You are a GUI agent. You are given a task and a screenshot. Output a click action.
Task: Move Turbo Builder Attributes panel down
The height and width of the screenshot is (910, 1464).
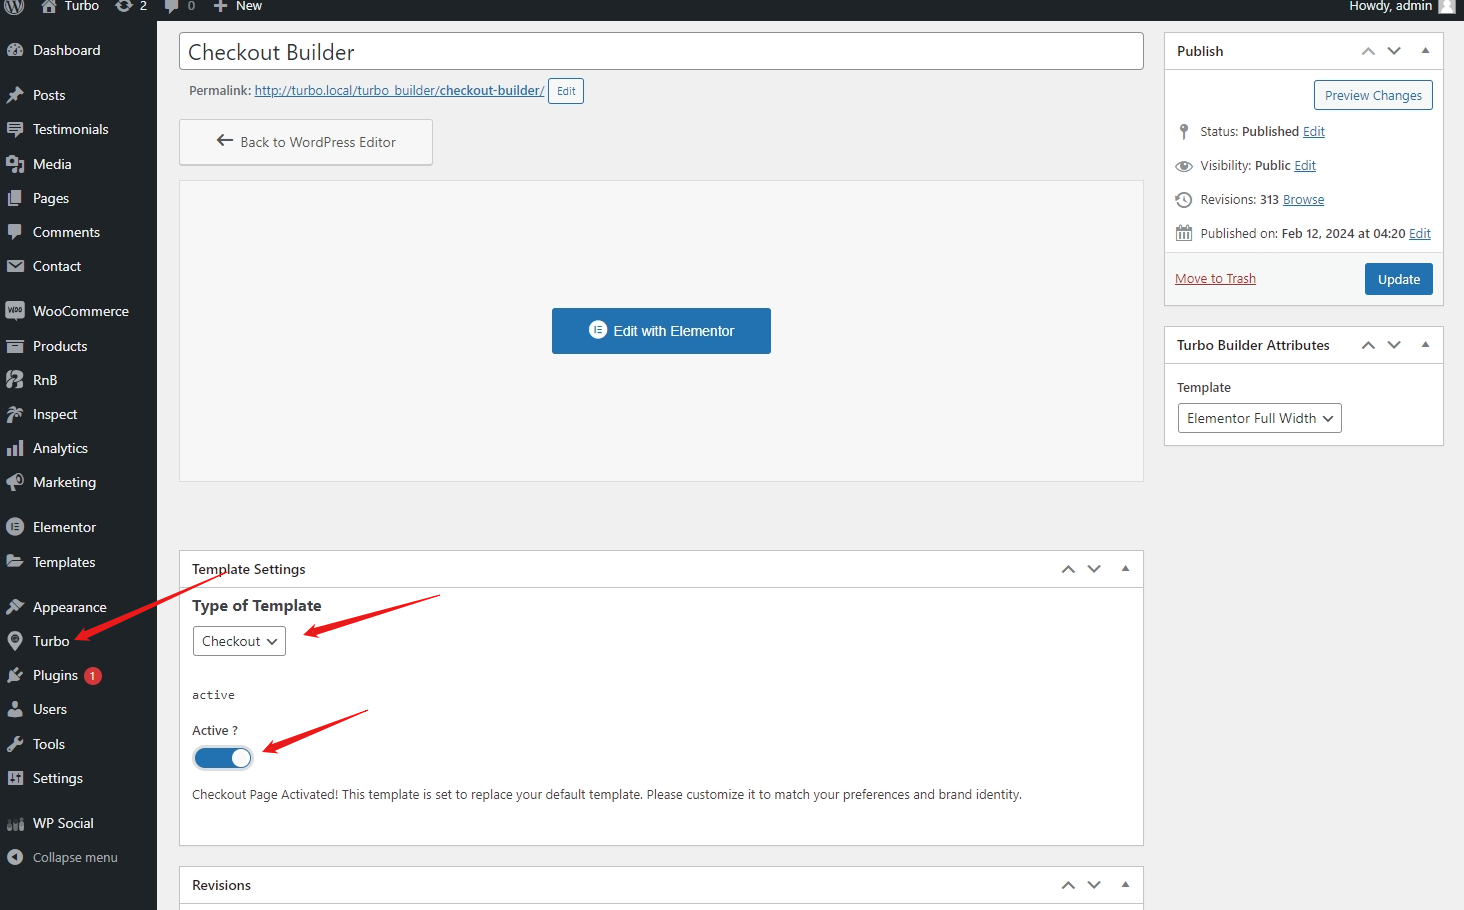coord(1394,345)
